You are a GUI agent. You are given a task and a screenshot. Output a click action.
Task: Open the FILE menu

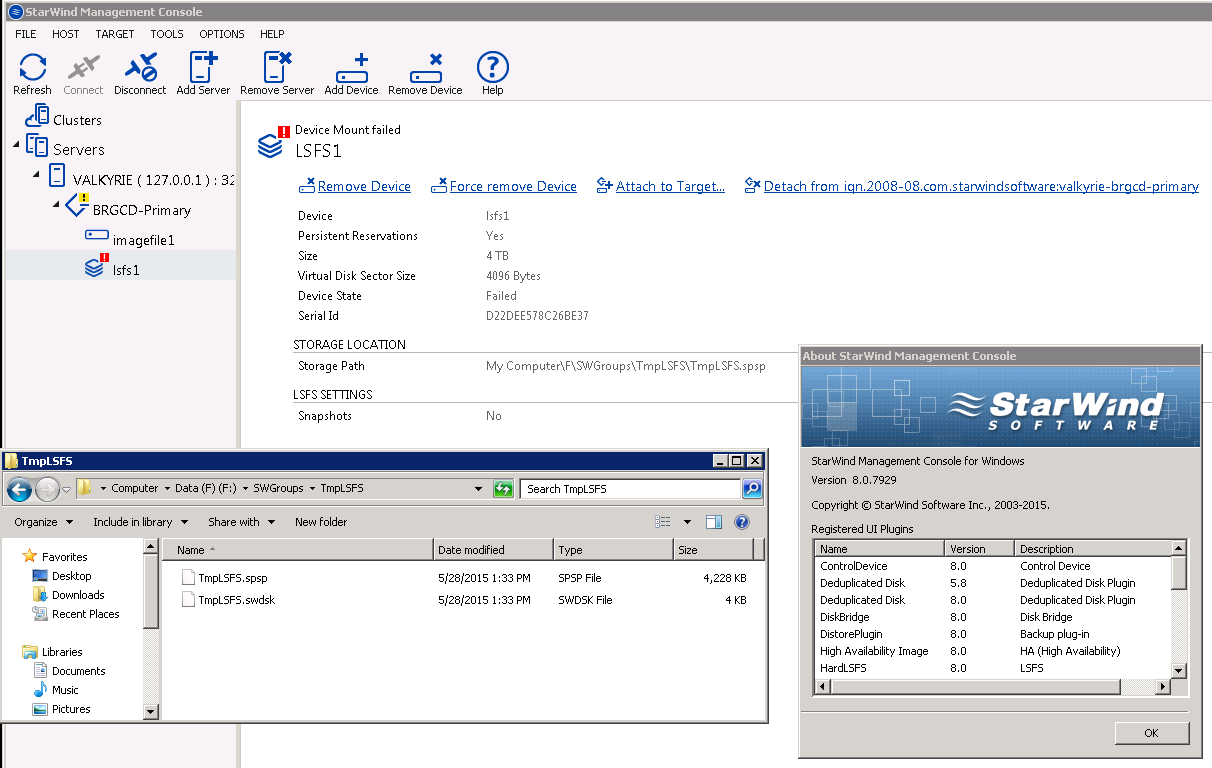tap(26, 34)
